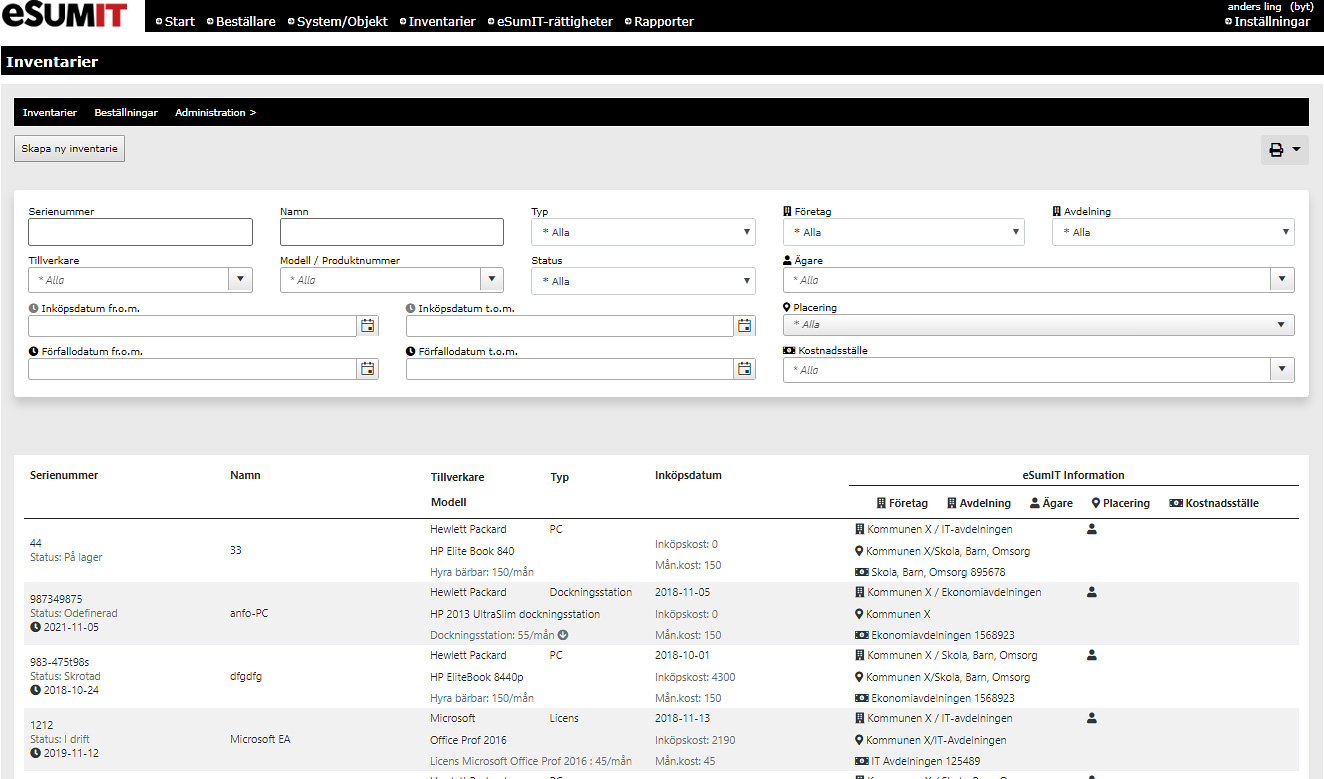Click the Förfallodatum t.o.m. date field
This screenshot has height=779, width=1324.
tap(570, 369)
